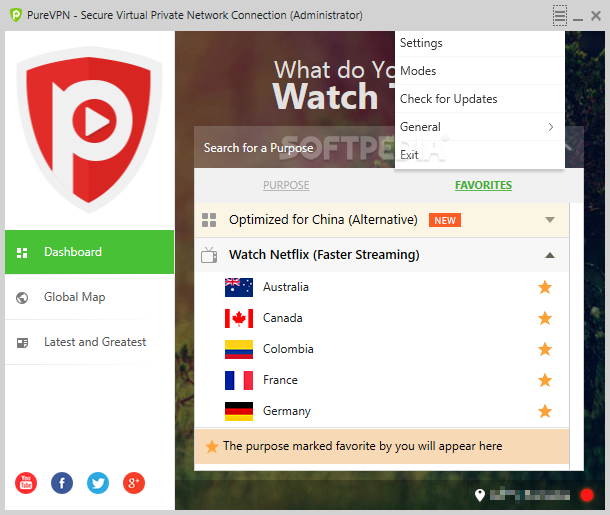Toggle favorite star for Canada
Screen dimensions: 610x515
point(545,319)
